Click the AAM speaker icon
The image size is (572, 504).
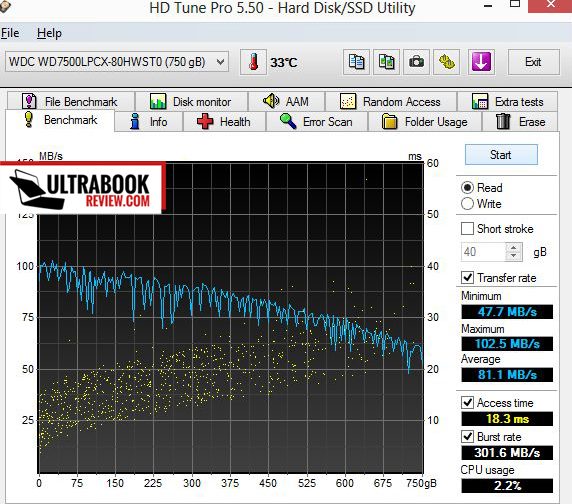(x=271, y=101)
